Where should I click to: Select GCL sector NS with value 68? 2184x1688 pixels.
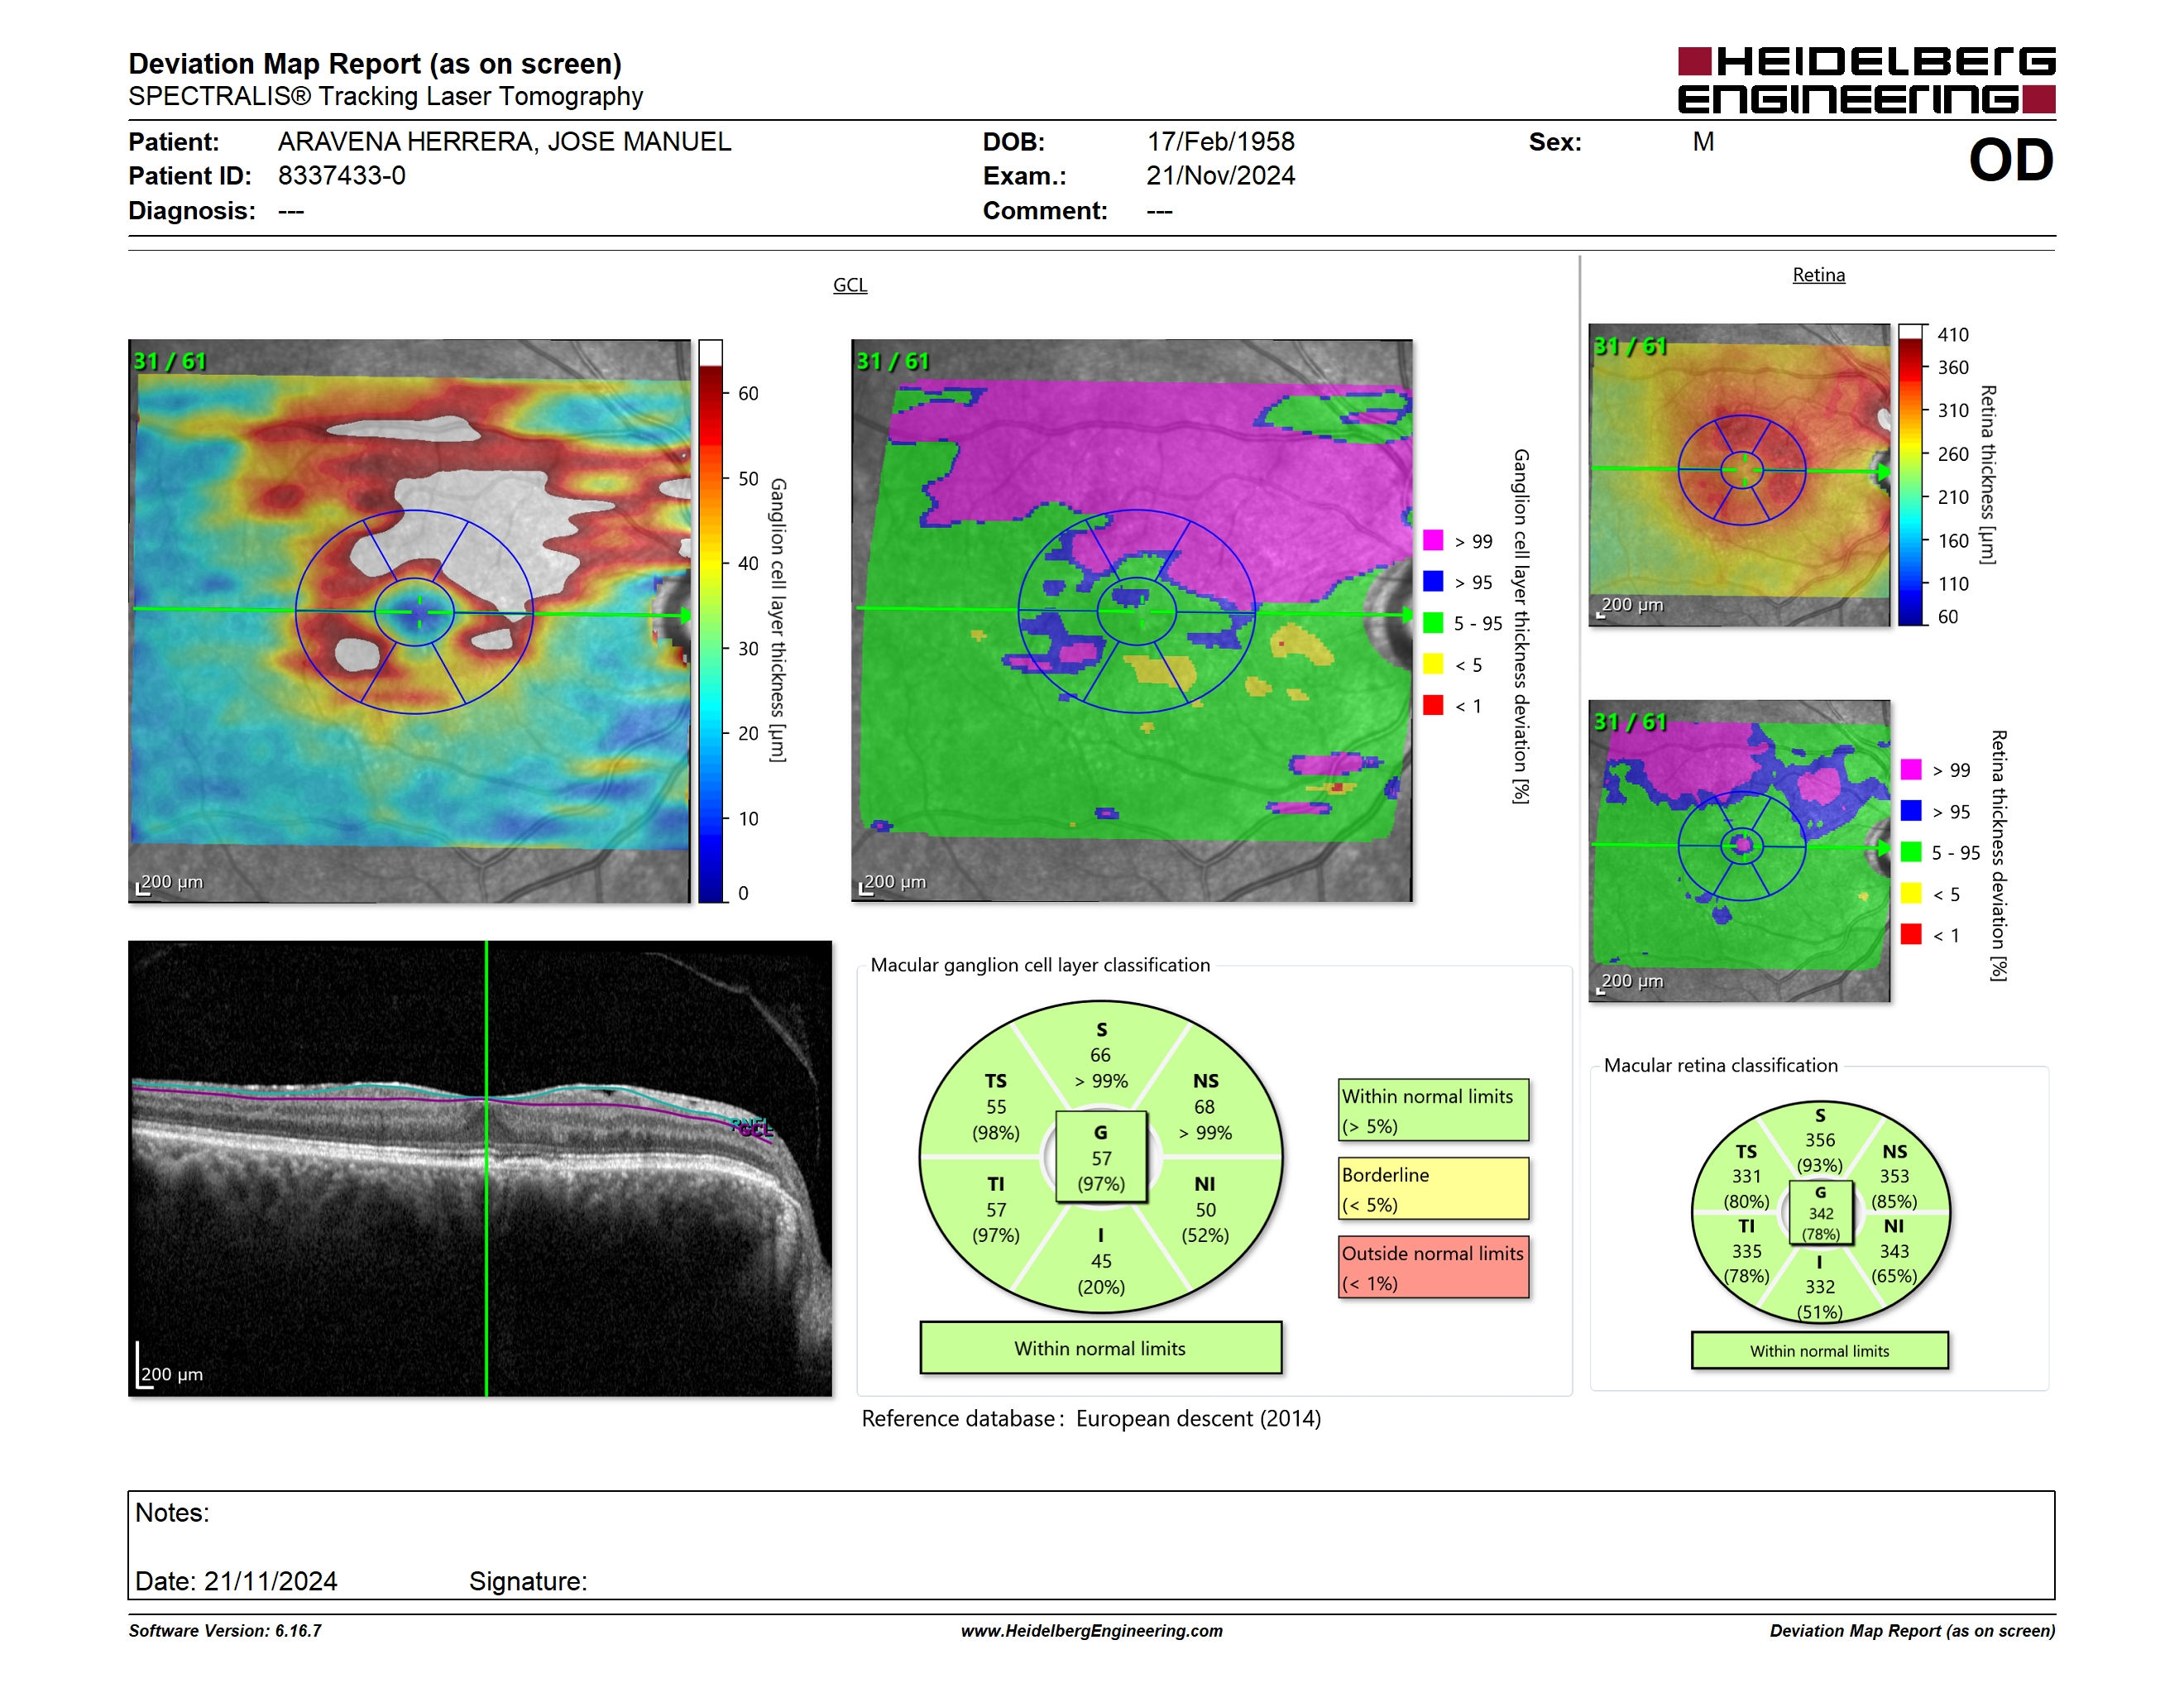pyautogui.click(x=1205, y=1107)
